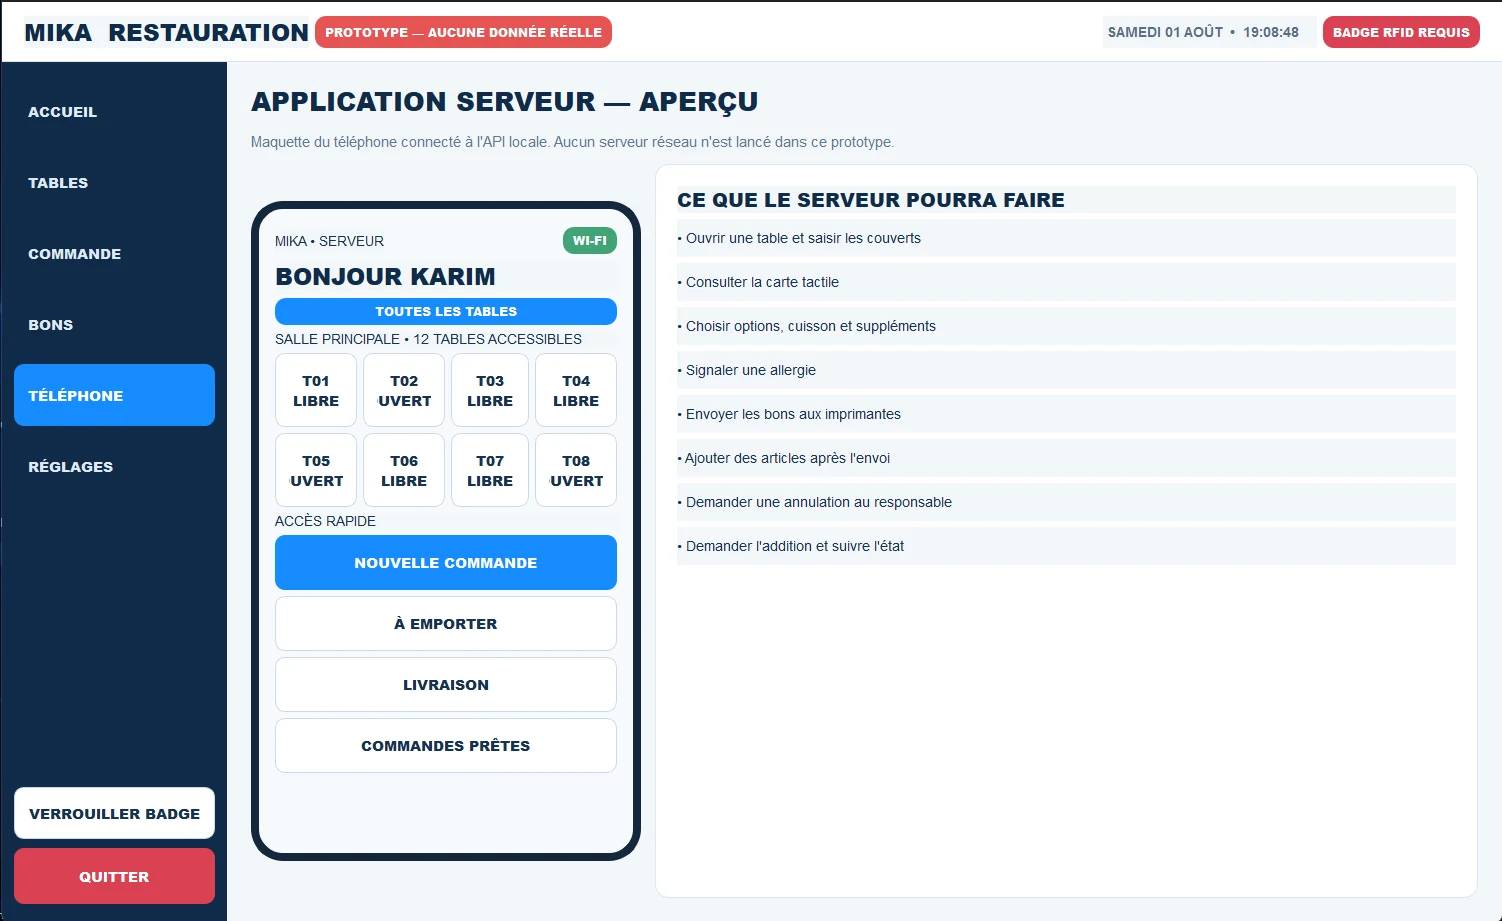1502x921 pixels.
Task: Choose table T06 Libre
Action: pos(404,470)
